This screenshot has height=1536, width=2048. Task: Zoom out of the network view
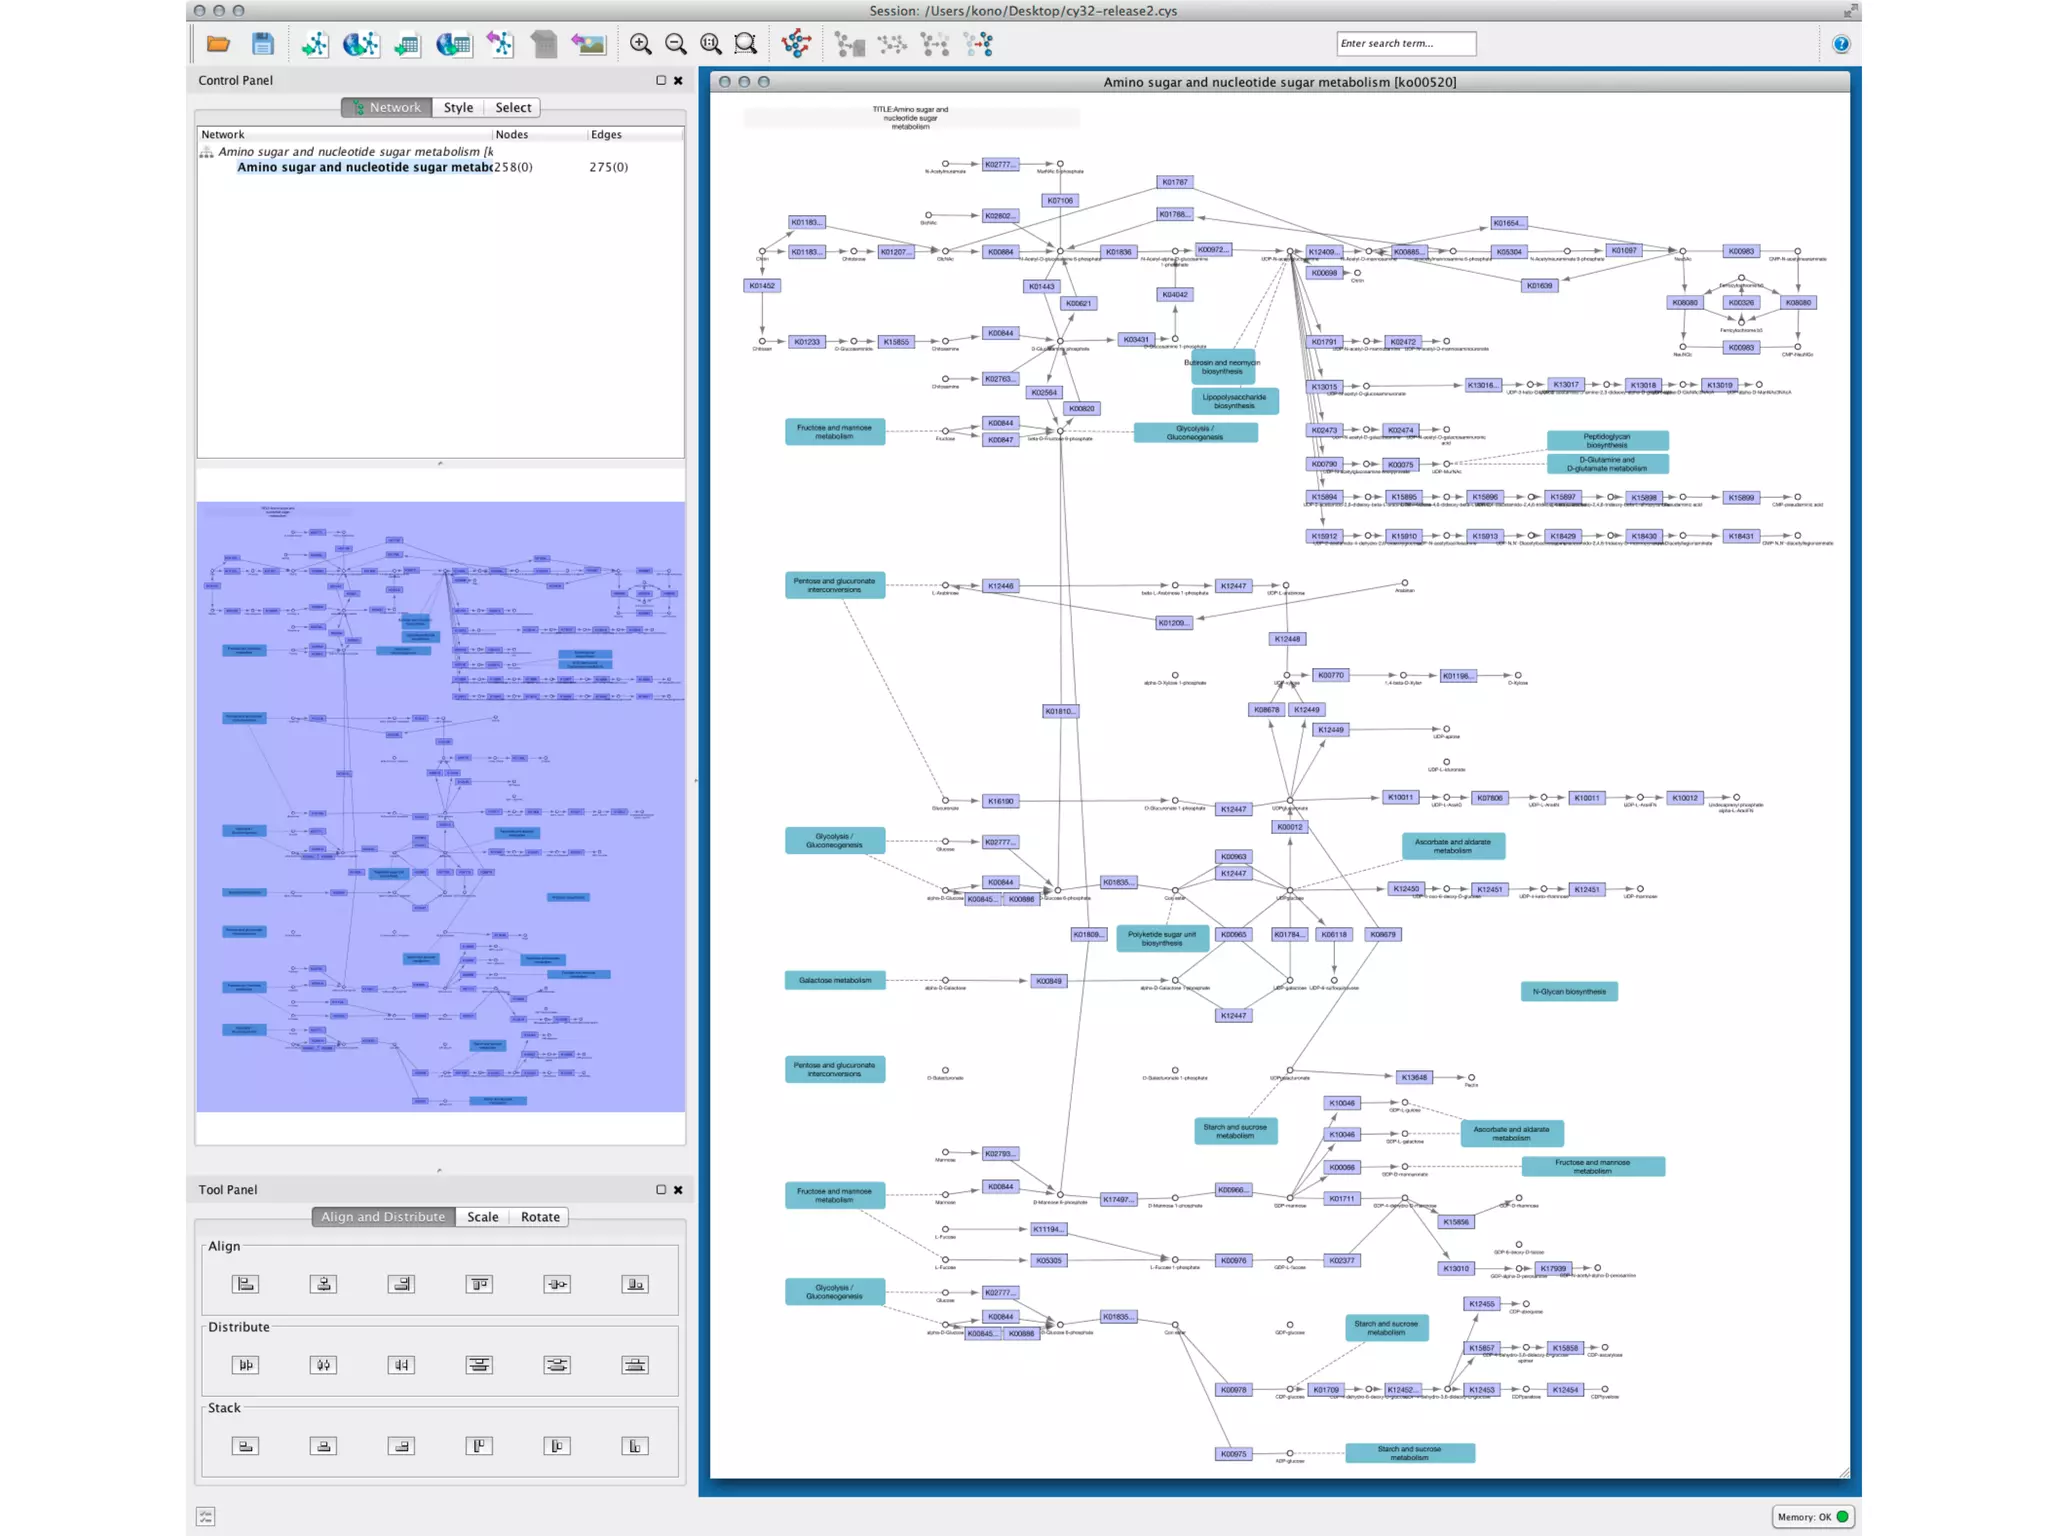tap(676, 44)
